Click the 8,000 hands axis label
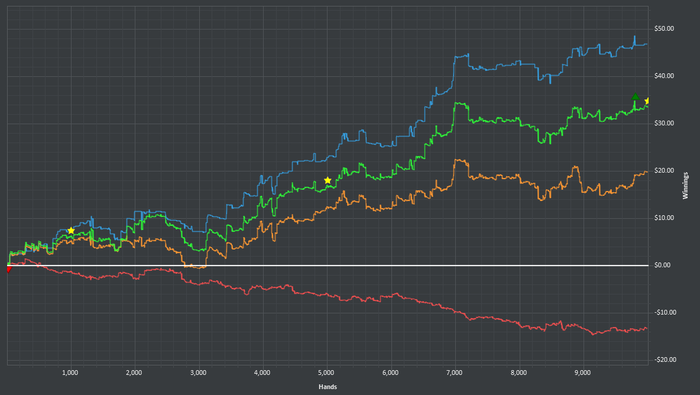The width and height of the screenshot is (700, 395). (519, 373)
